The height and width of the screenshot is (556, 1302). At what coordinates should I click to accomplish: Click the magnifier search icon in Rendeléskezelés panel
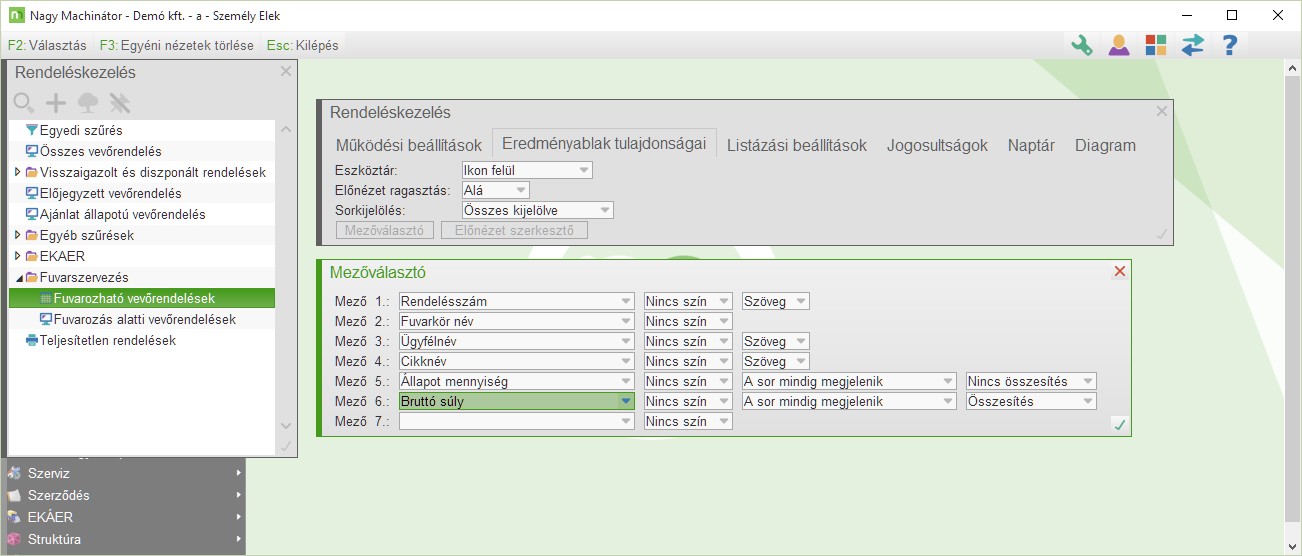point(24,102)
